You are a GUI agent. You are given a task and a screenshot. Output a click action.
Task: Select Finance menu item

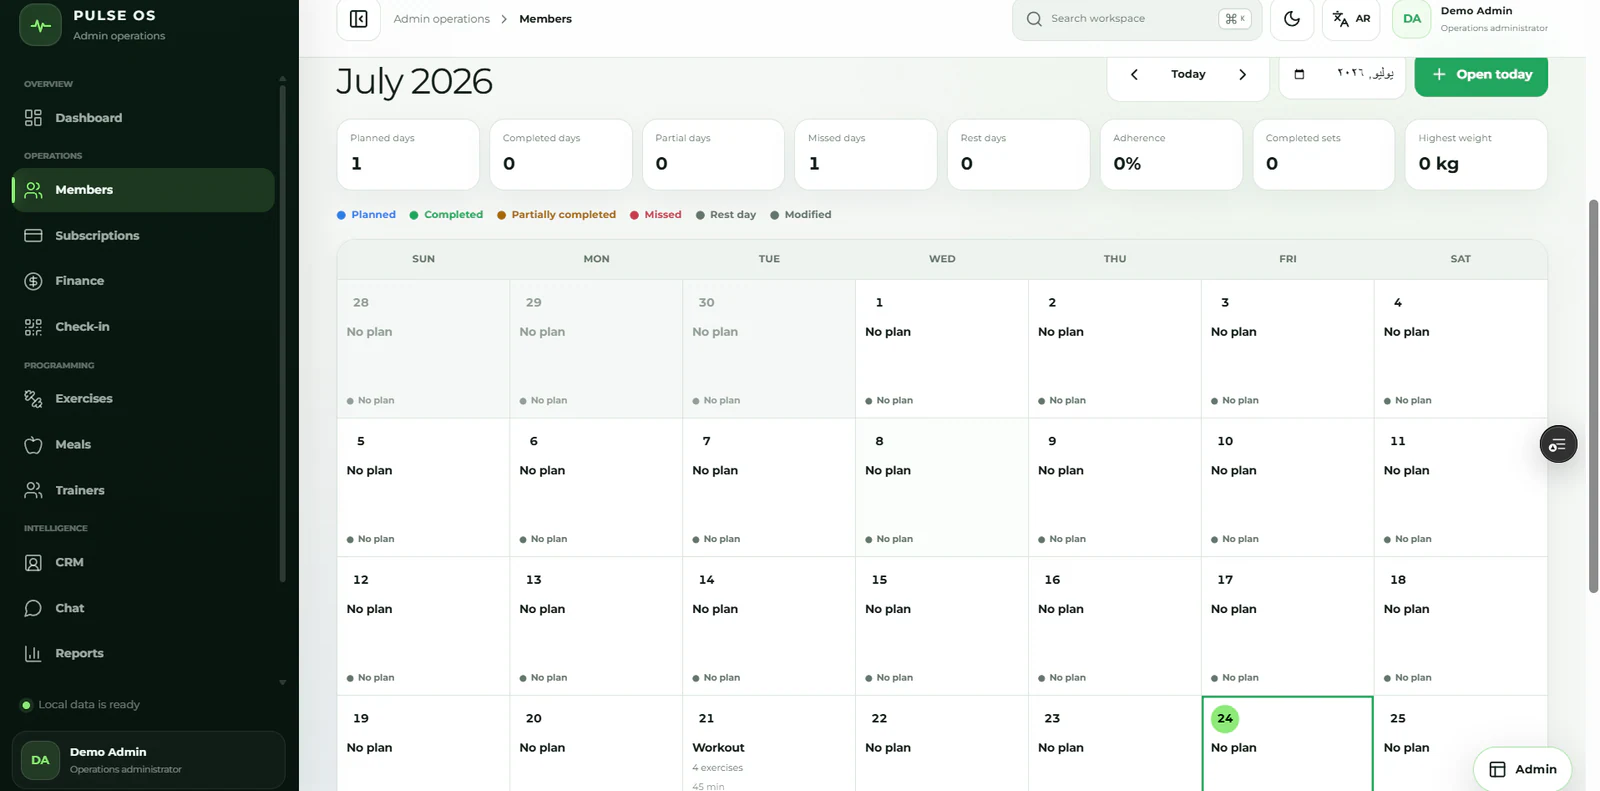click(x=143, y=281)
